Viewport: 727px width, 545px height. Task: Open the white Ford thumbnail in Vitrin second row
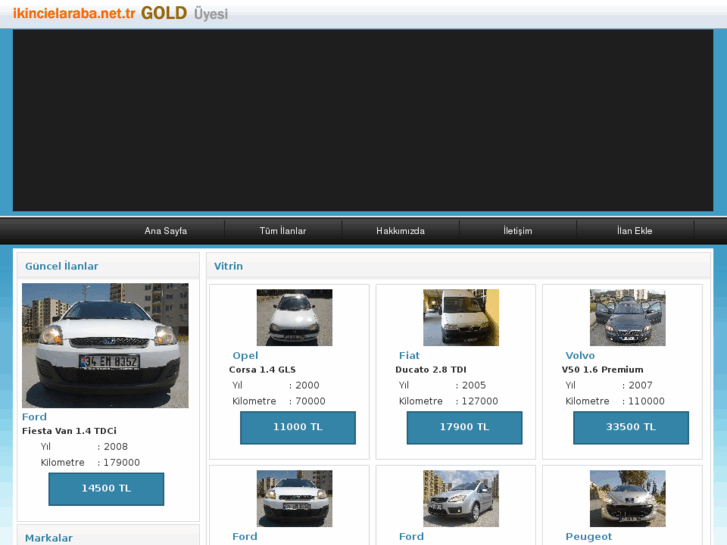coord(294,498)
